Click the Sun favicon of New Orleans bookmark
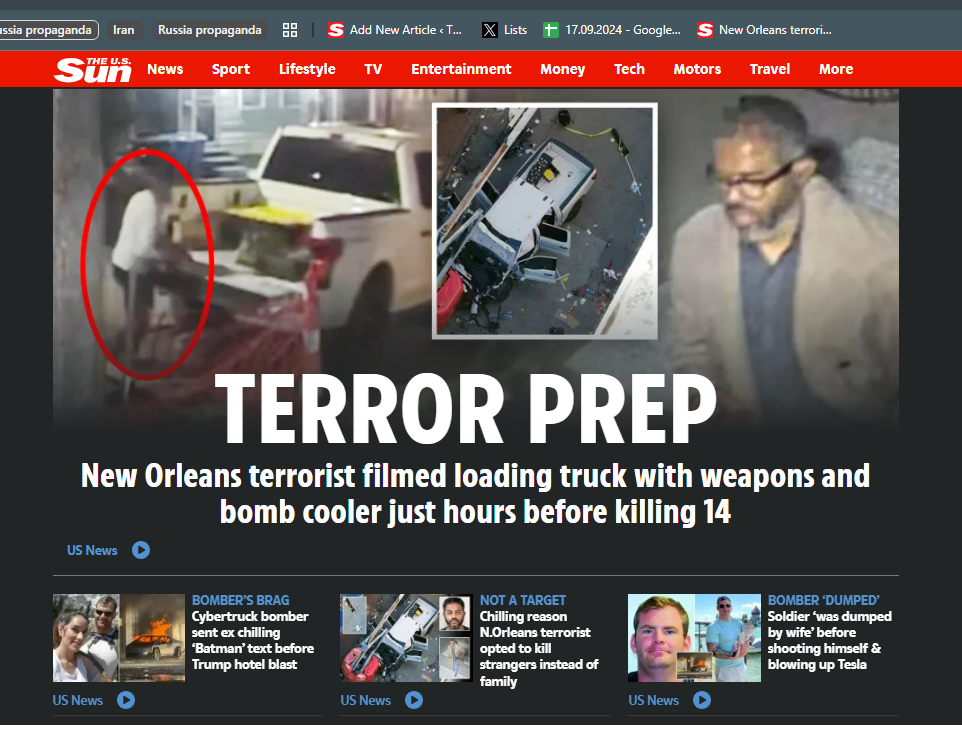962x730 pixels. point(705,30)
